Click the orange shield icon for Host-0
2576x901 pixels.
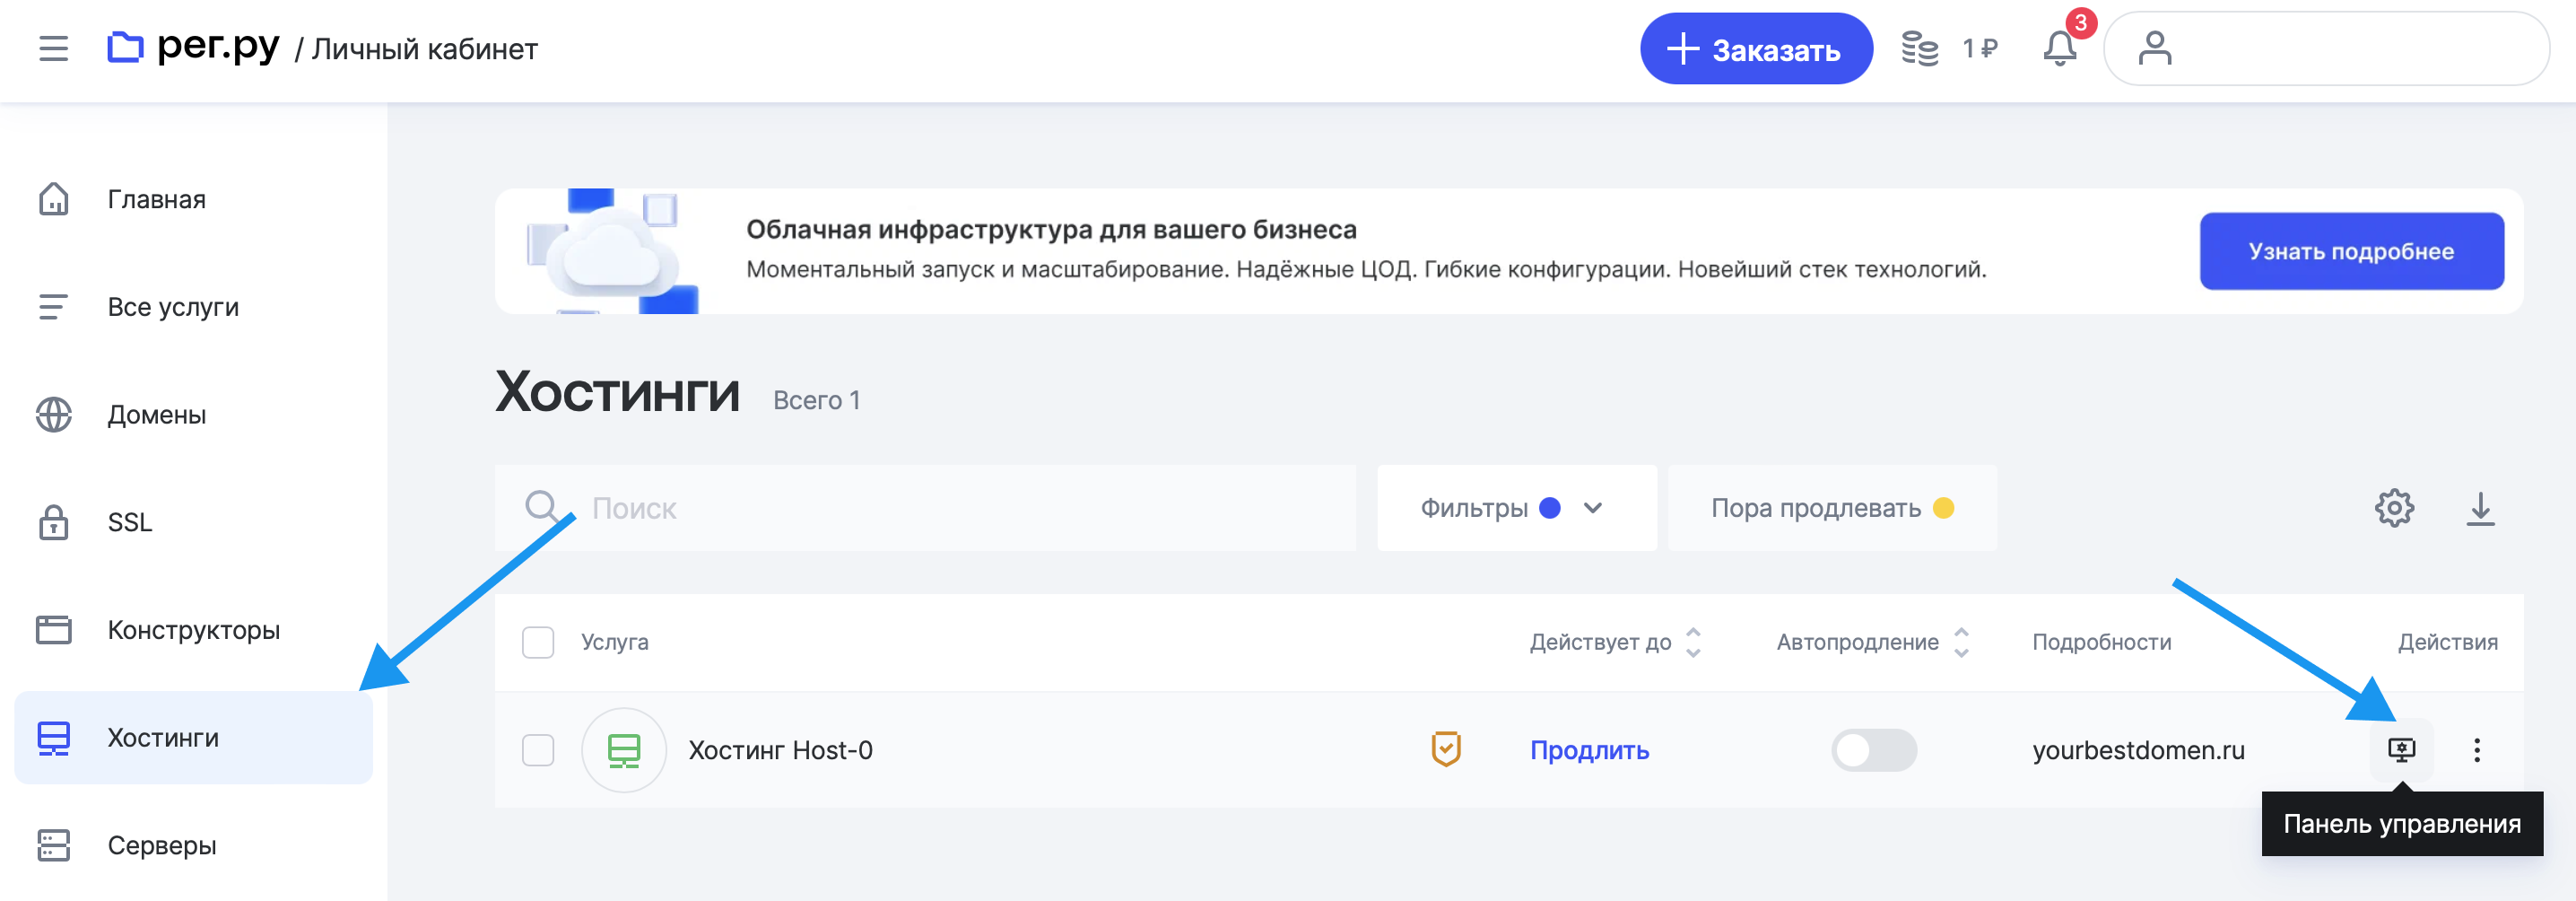pos(1446,749)
